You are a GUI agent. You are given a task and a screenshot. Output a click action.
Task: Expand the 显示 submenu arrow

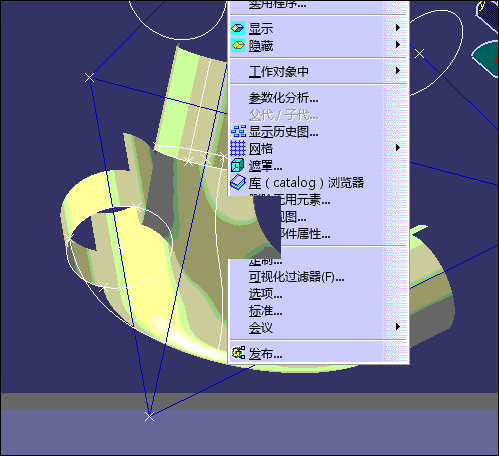(398, 28)
